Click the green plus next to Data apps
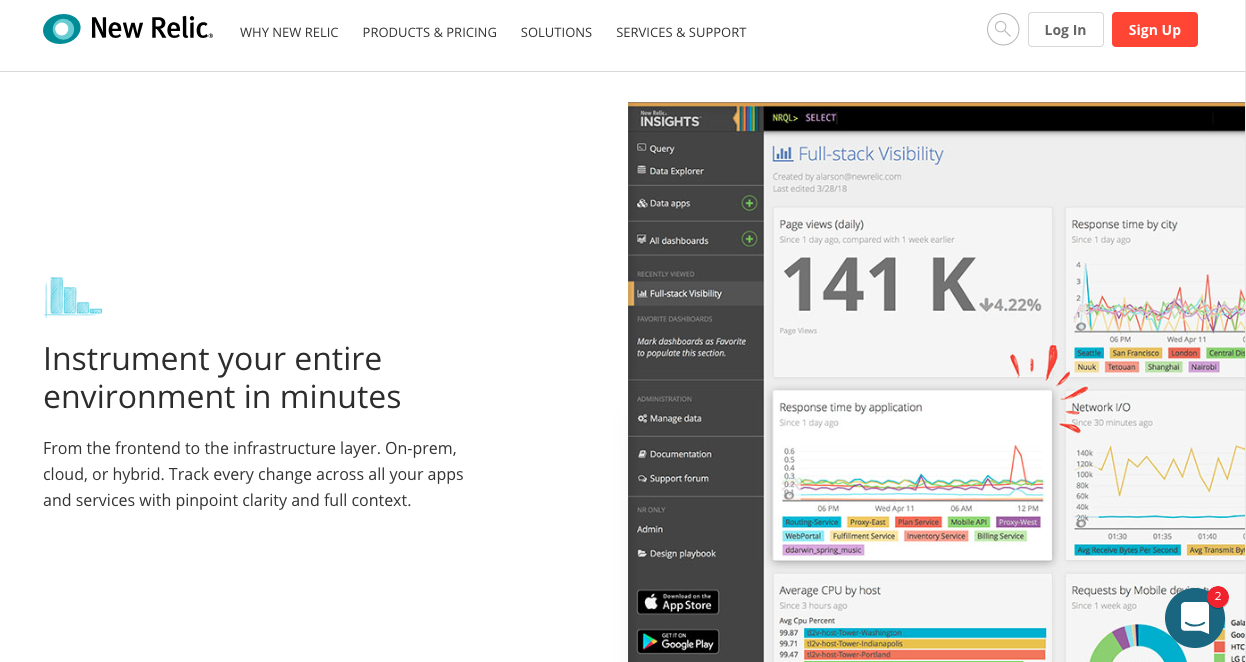The width and height of the screenshot is (1246, 662). coord(748,203)
